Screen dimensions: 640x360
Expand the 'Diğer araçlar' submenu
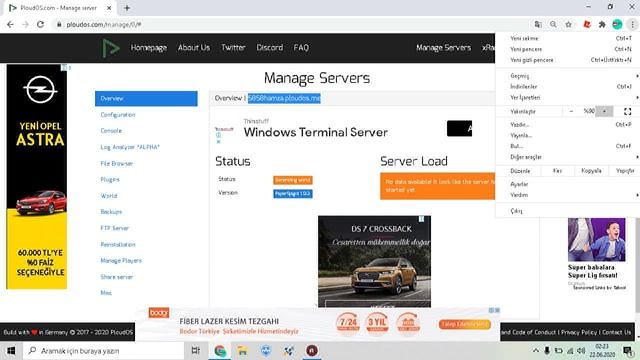point(567,157)
